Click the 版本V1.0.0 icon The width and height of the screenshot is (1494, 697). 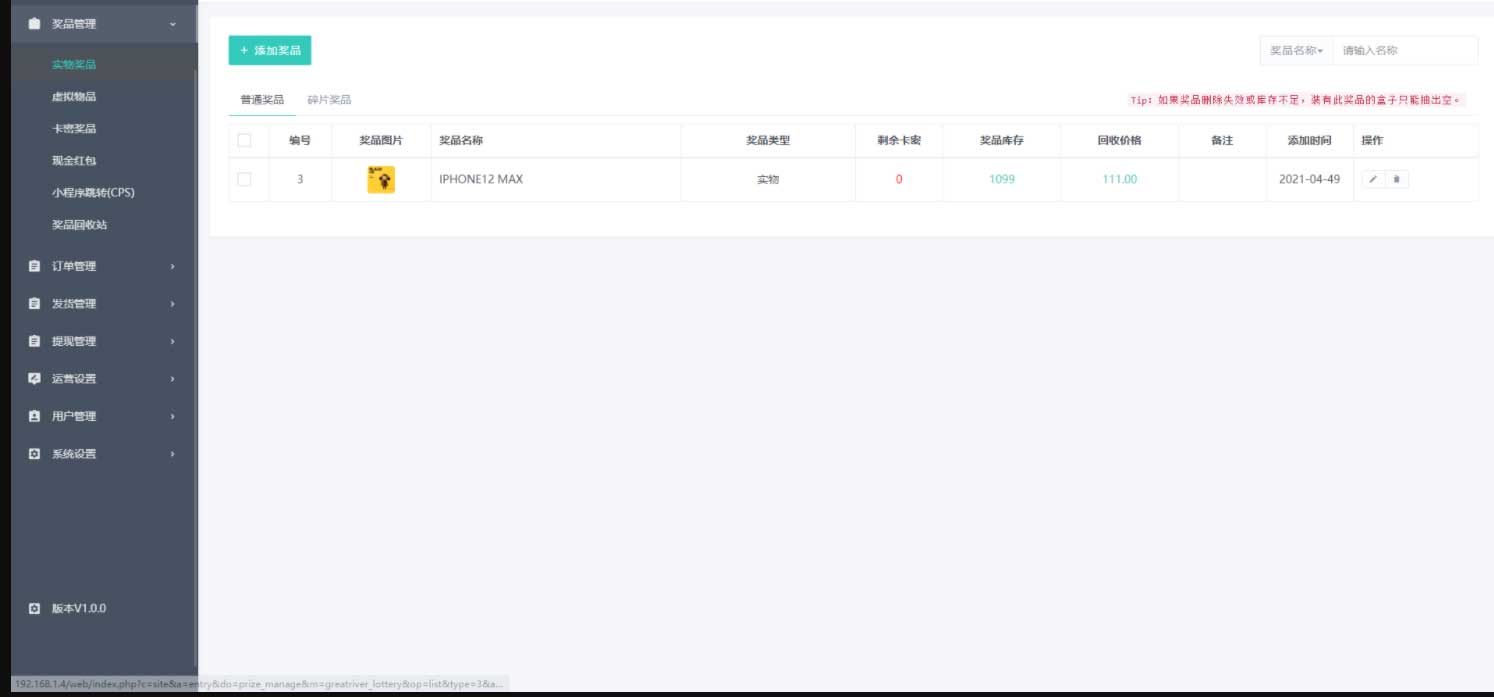[35, 608]
